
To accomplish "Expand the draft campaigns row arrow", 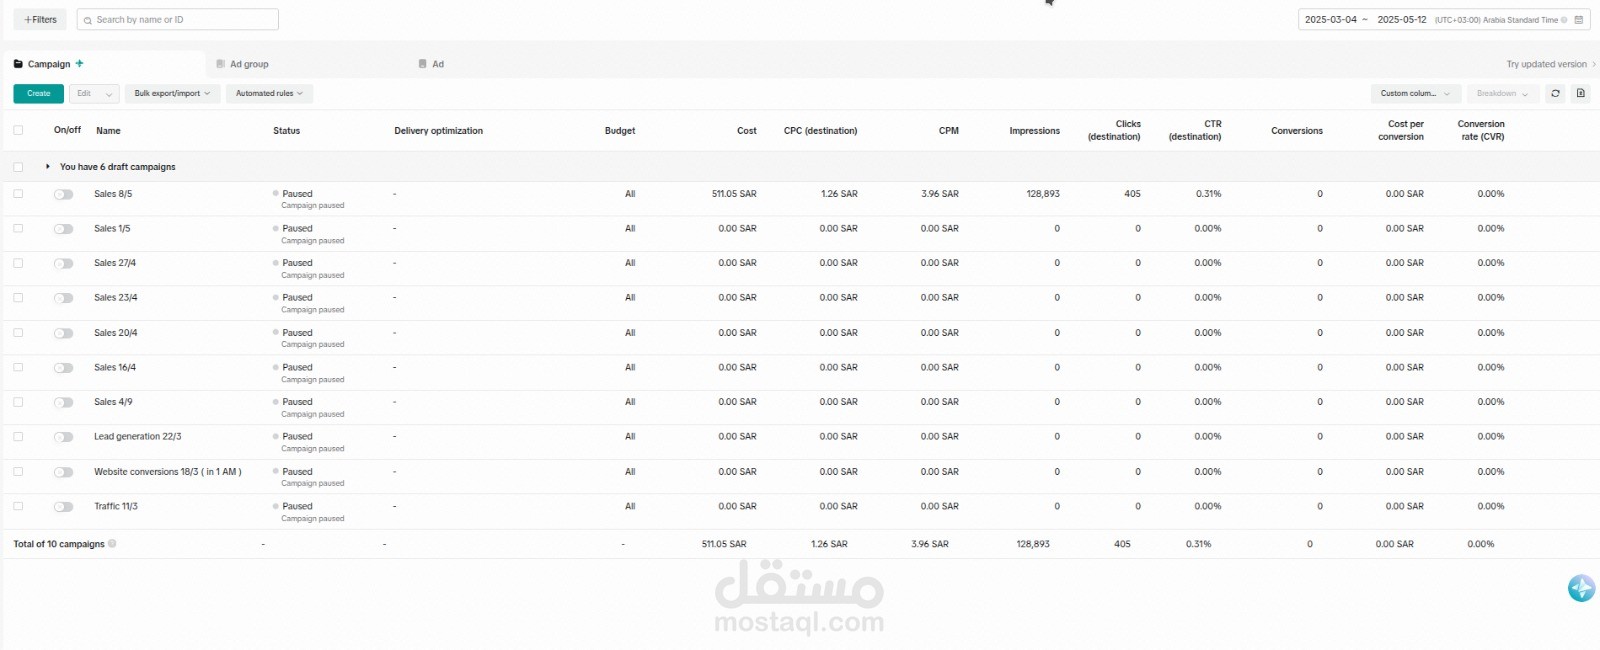I will click(x=47, y=166).
